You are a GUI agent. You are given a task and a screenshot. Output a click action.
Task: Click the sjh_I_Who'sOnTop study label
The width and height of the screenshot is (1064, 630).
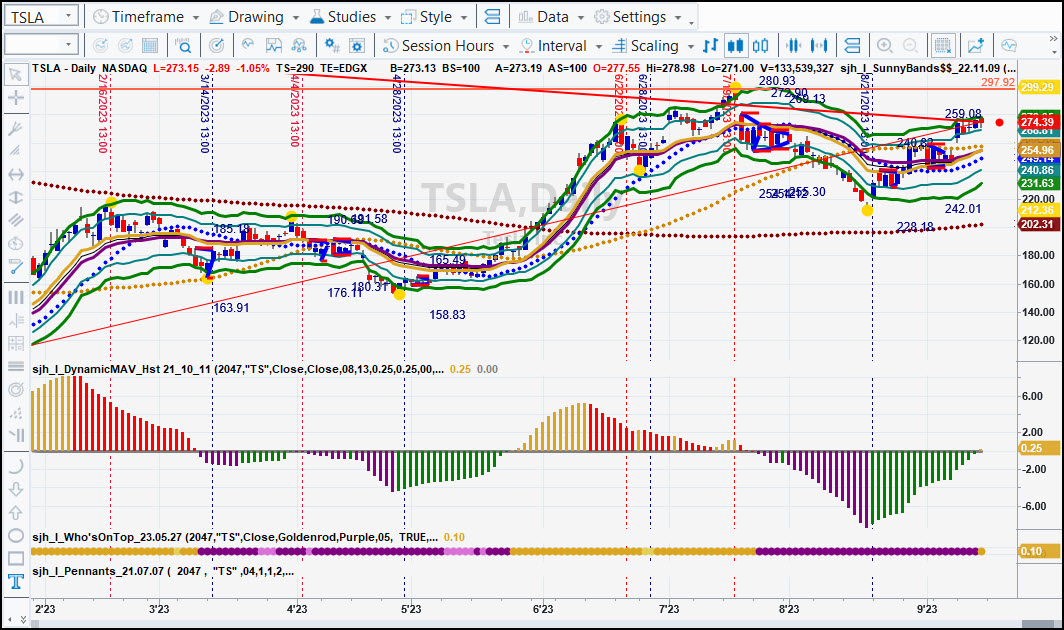point(234,537)
